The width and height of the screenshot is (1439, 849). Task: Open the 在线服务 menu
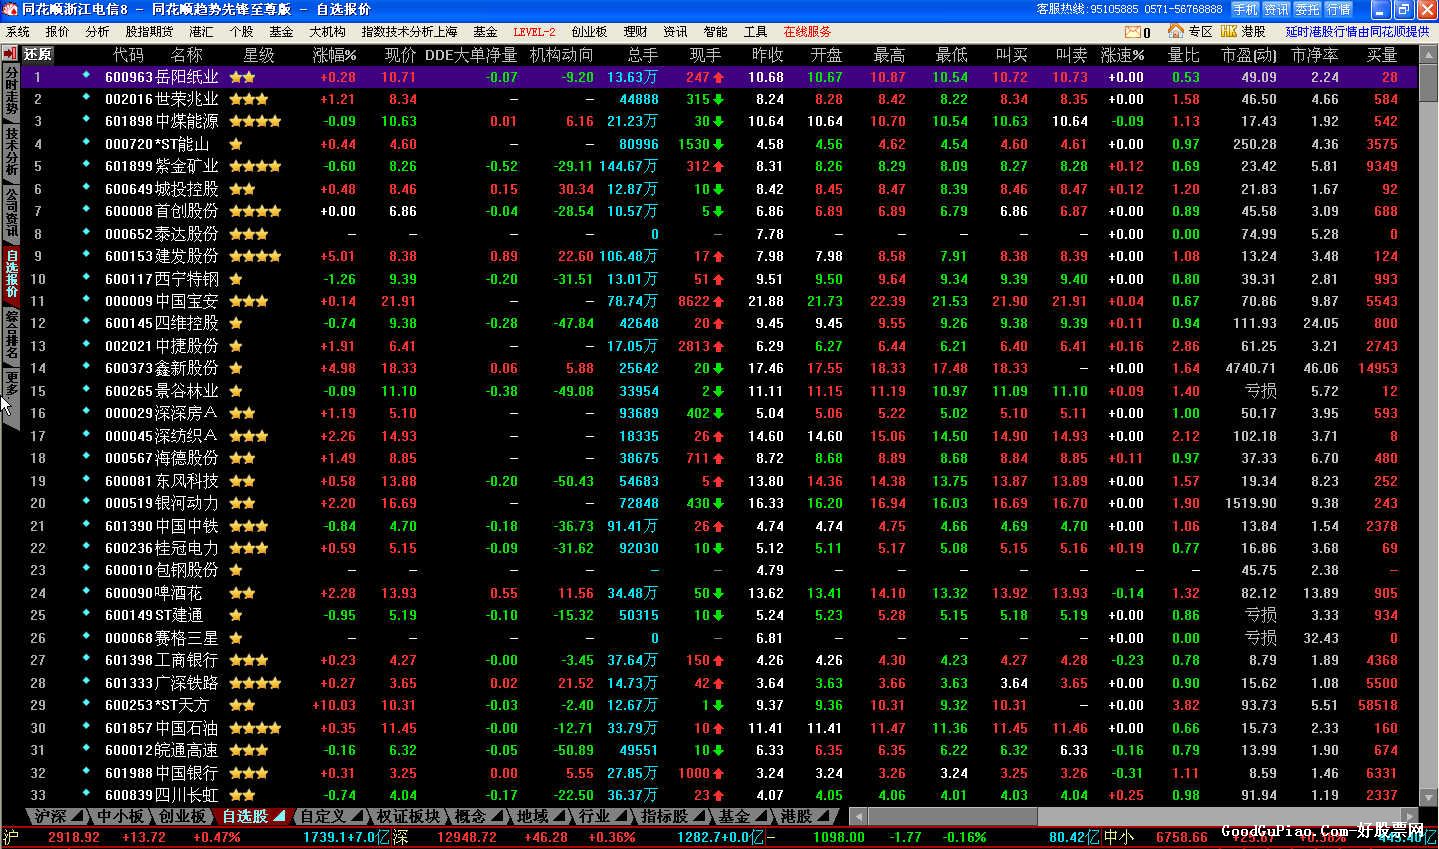click(x=807, y=32)
